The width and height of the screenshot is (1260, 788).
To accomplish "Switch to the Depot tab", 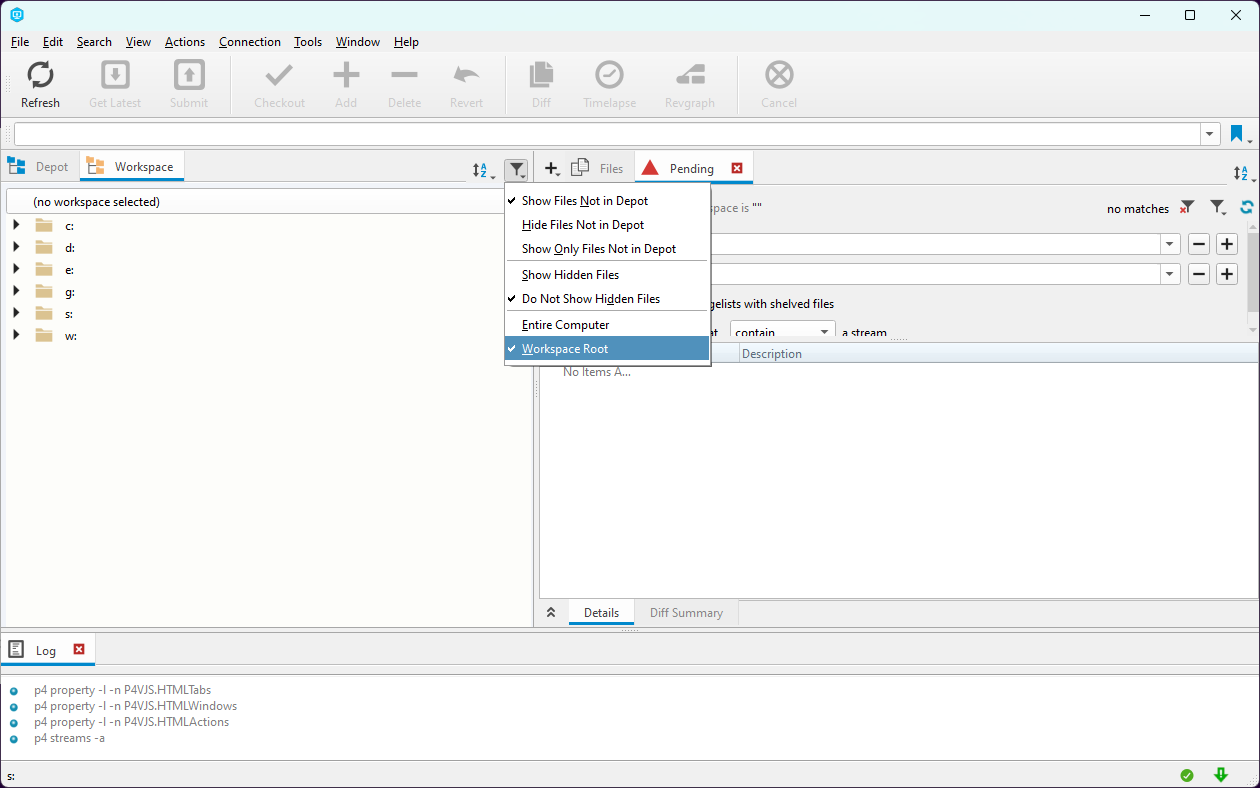I will coord(40,167).
